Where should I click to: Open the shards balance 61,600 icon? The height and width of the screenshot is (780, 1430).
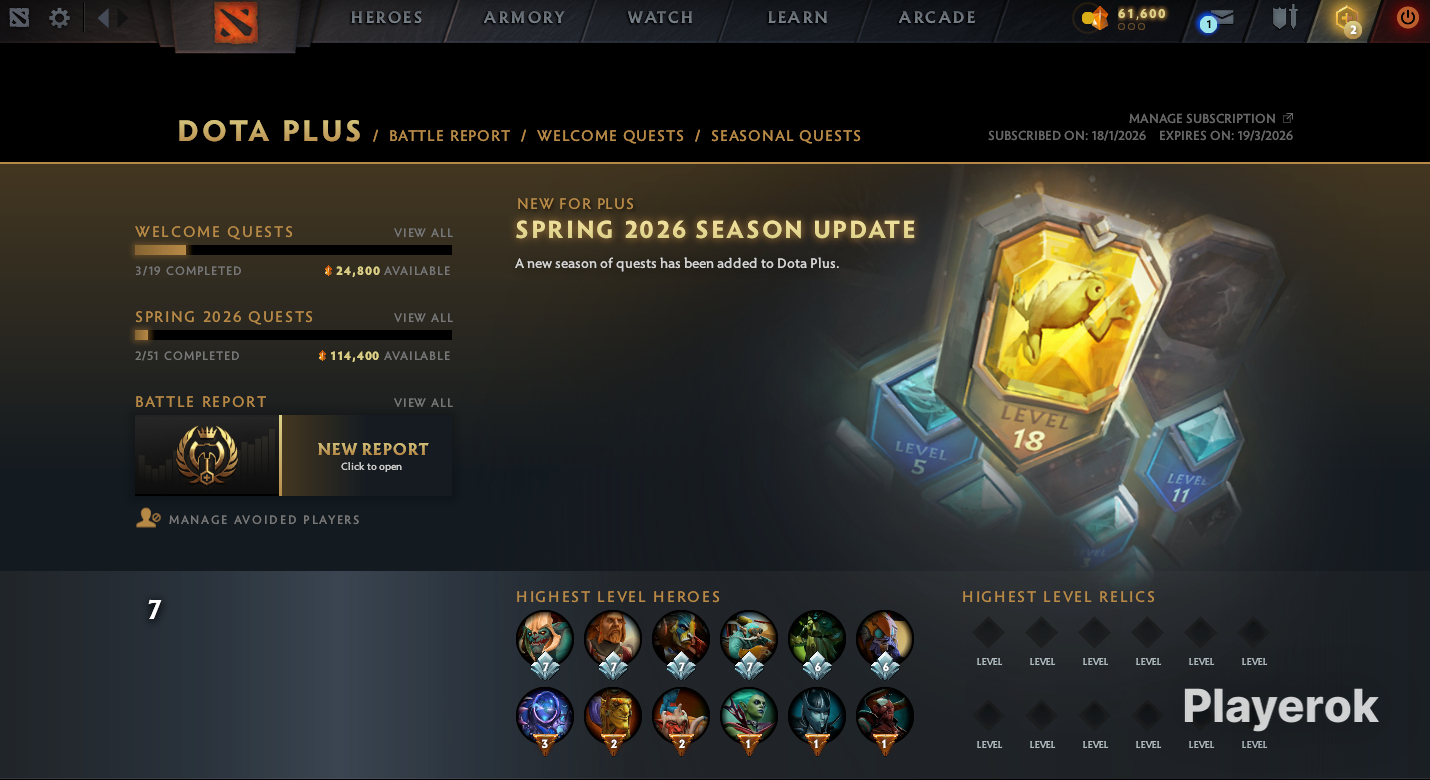(1095, 19)
